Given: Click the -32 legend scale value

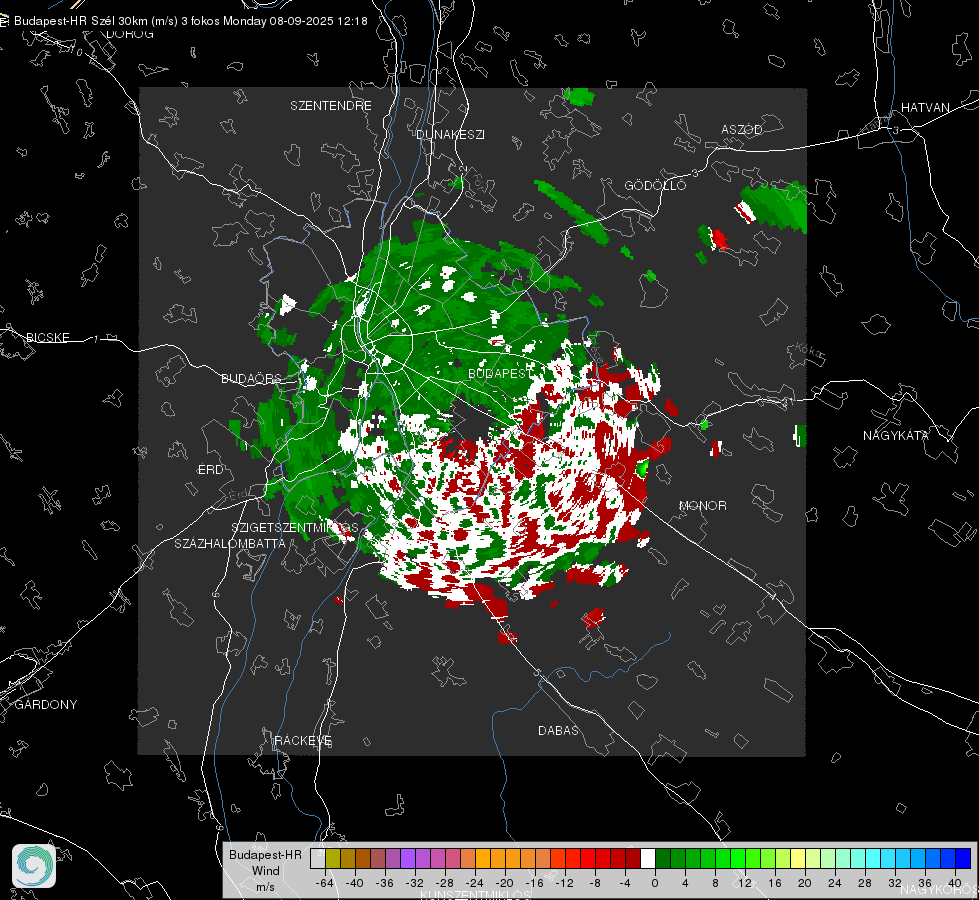Looking at the screenshot, I should tap(415, 883).
